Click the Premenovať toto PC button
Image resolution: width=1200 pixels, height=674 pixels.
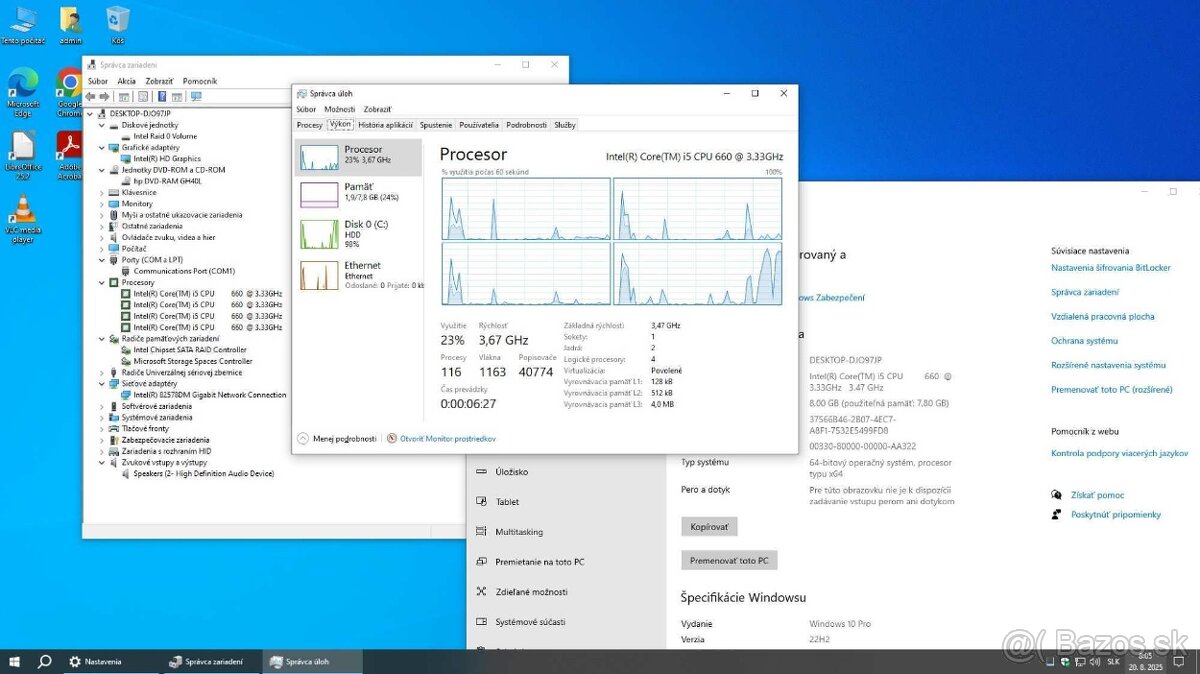(x=729, y=559)
